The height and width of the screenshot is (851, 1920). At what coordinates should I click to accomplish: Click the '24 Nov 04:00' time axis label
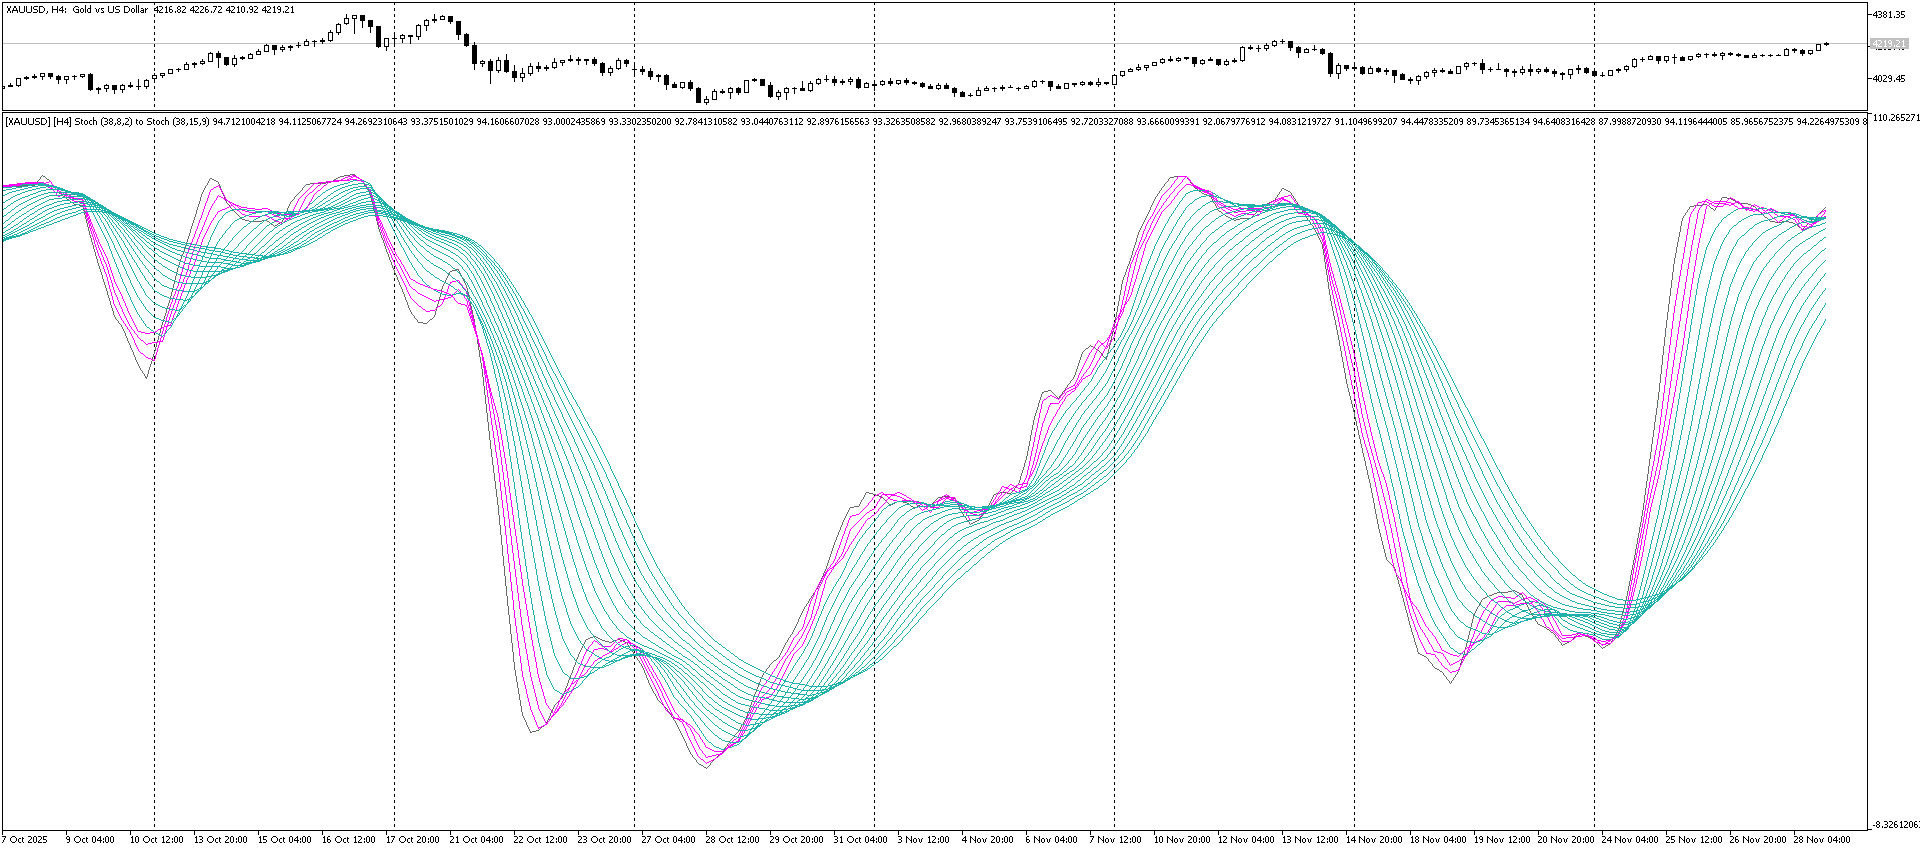1629,840
